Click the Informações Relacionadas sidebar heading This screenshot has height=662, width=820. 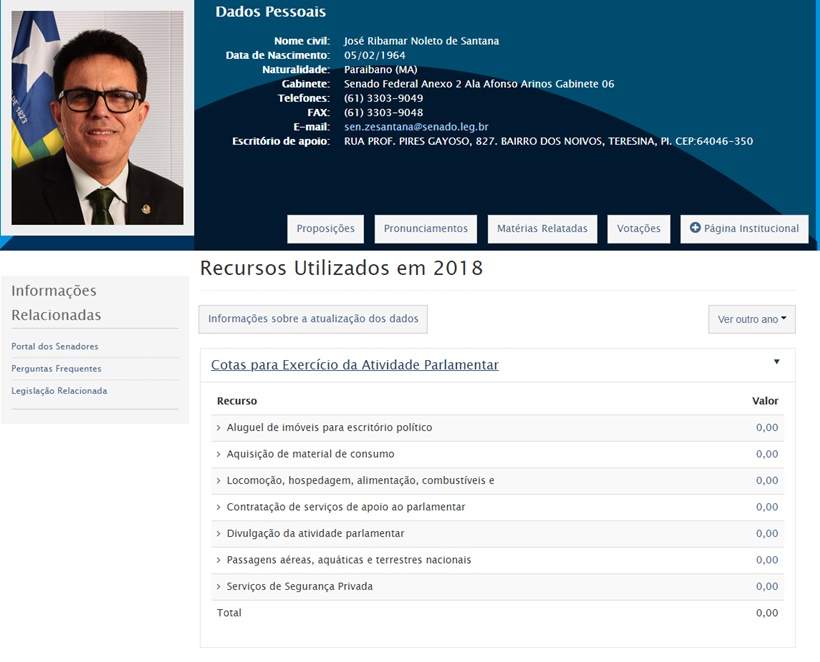click(56, 303)
